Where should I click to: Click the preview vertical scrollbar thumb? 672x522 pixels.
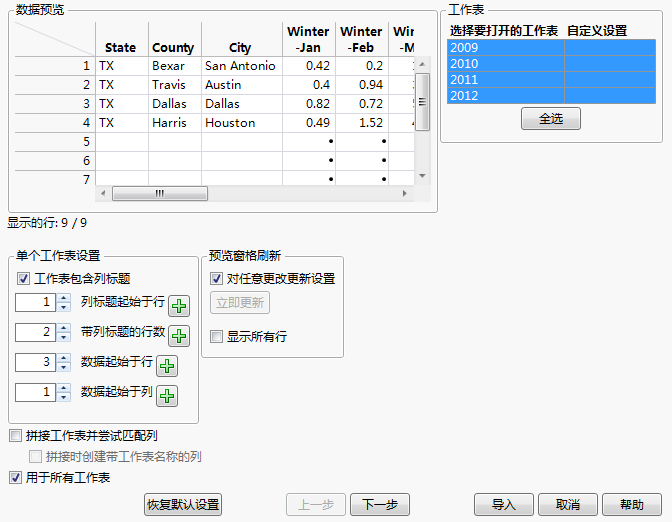423,102
